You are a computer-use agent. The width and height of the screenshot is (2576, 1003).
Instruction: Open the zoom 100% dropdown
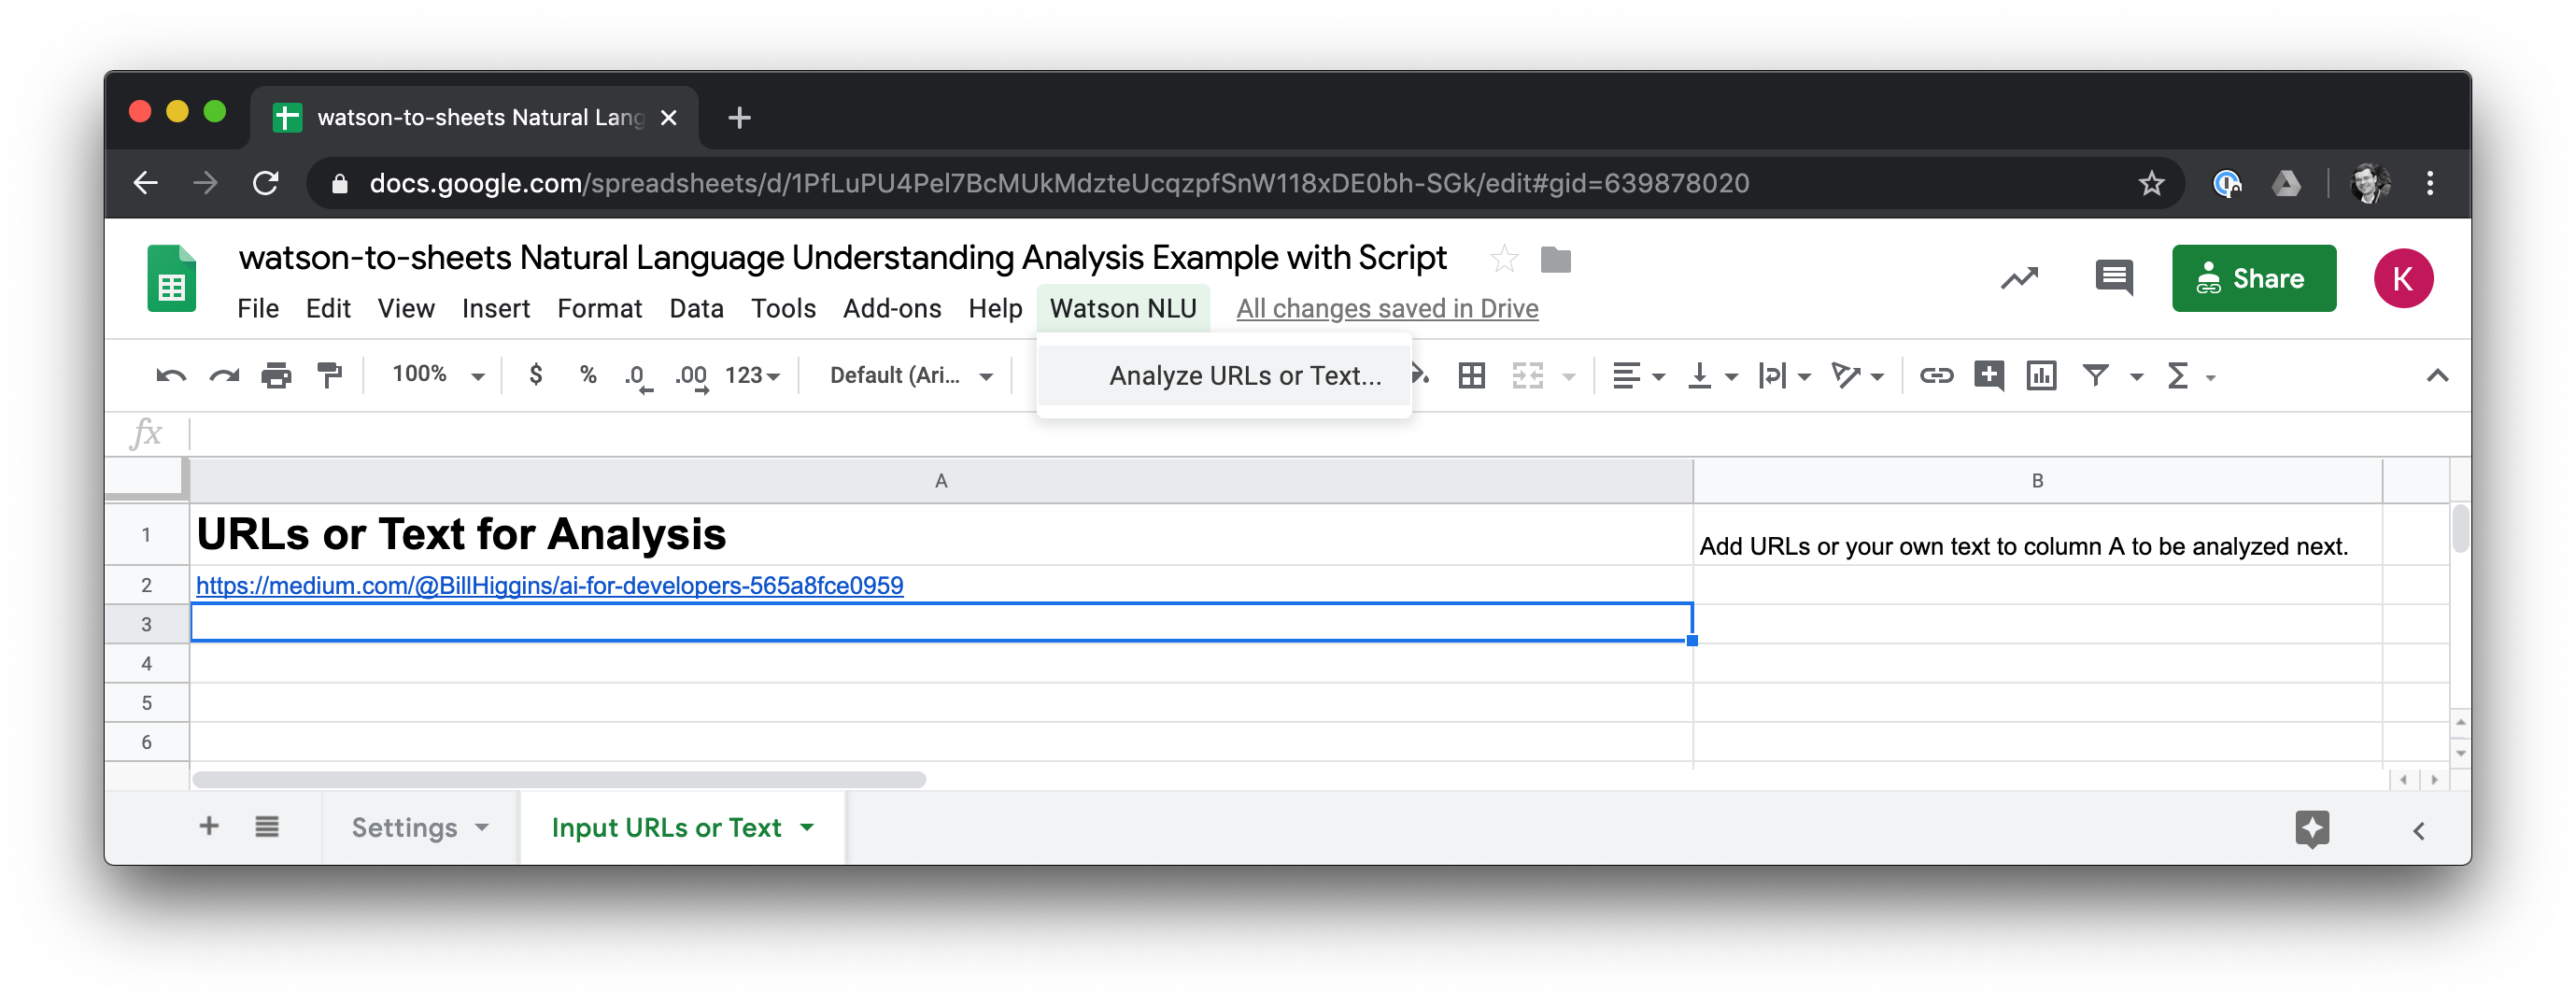(x=438, y=375)
